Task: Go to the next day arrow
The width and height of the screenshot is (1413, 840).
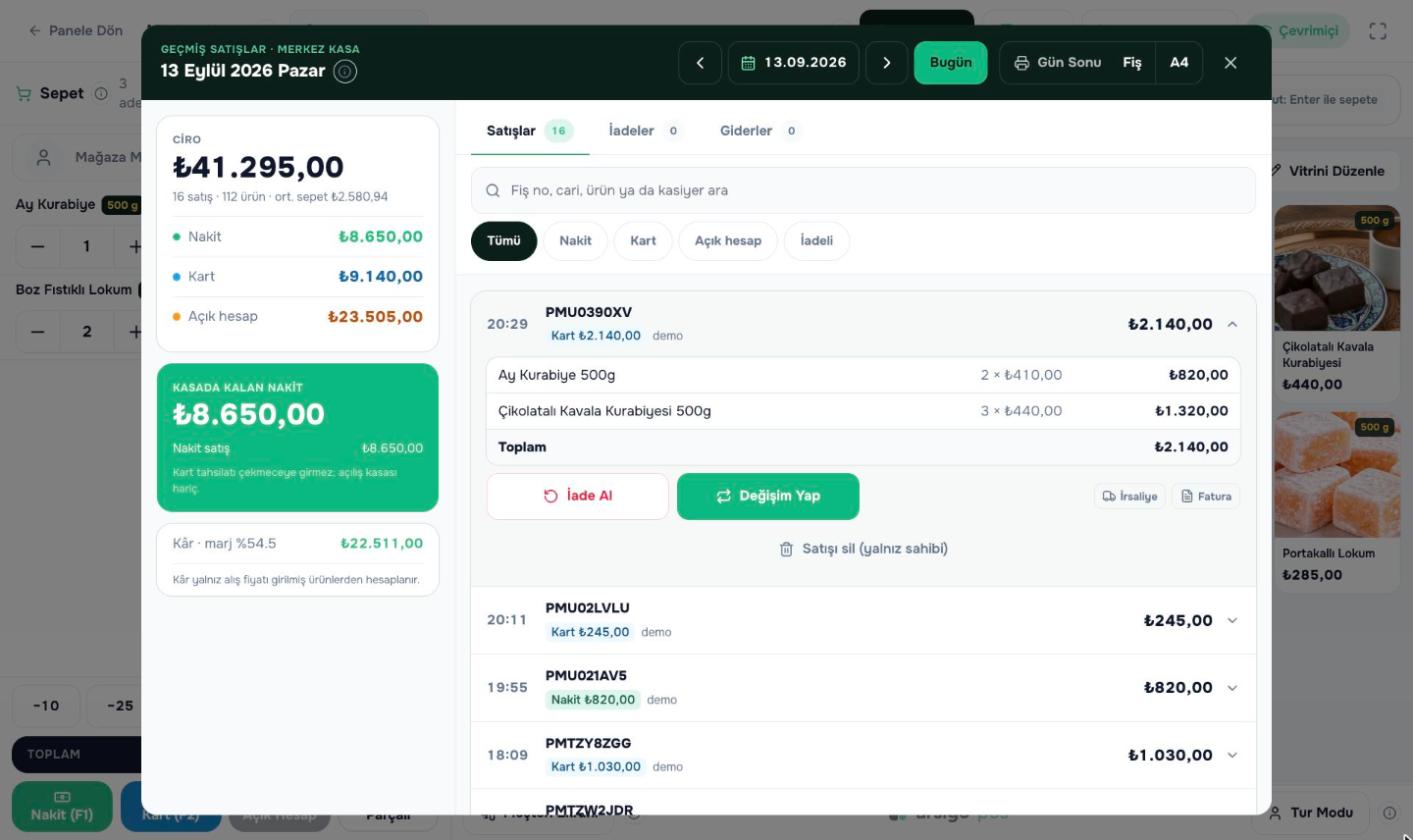Action: click(887, 63)
